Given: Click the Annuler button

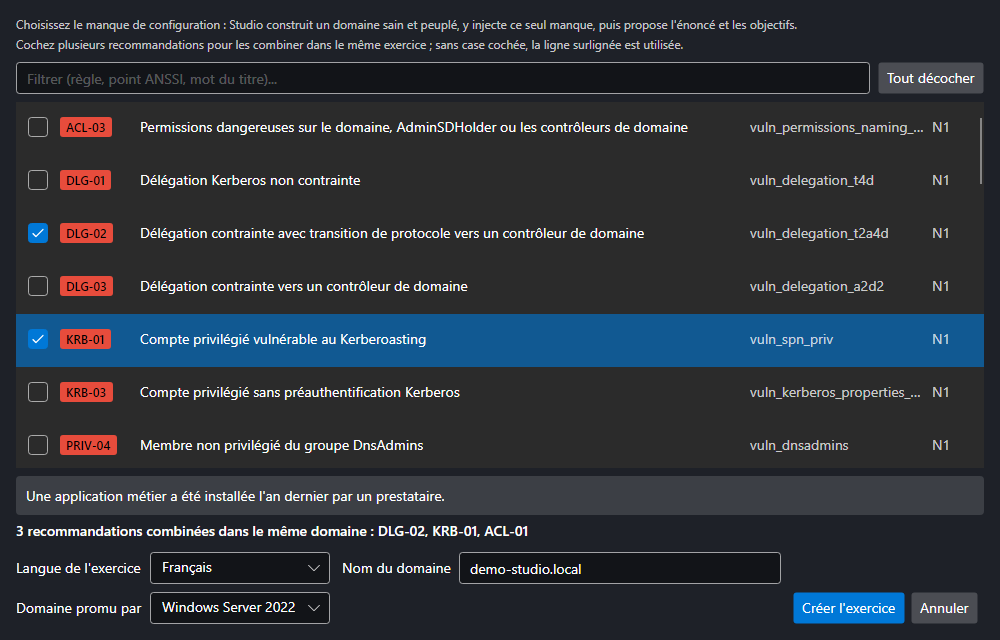Looking at the screenshot, I should [x=944, y=608].
